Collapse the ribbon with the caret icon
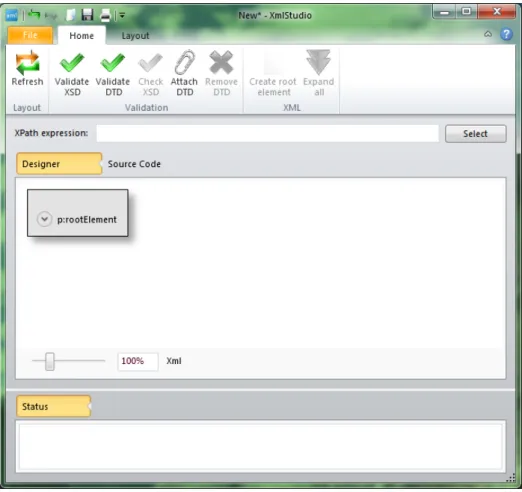The width and height of the screenshot is (522, 492). (488, 34)
